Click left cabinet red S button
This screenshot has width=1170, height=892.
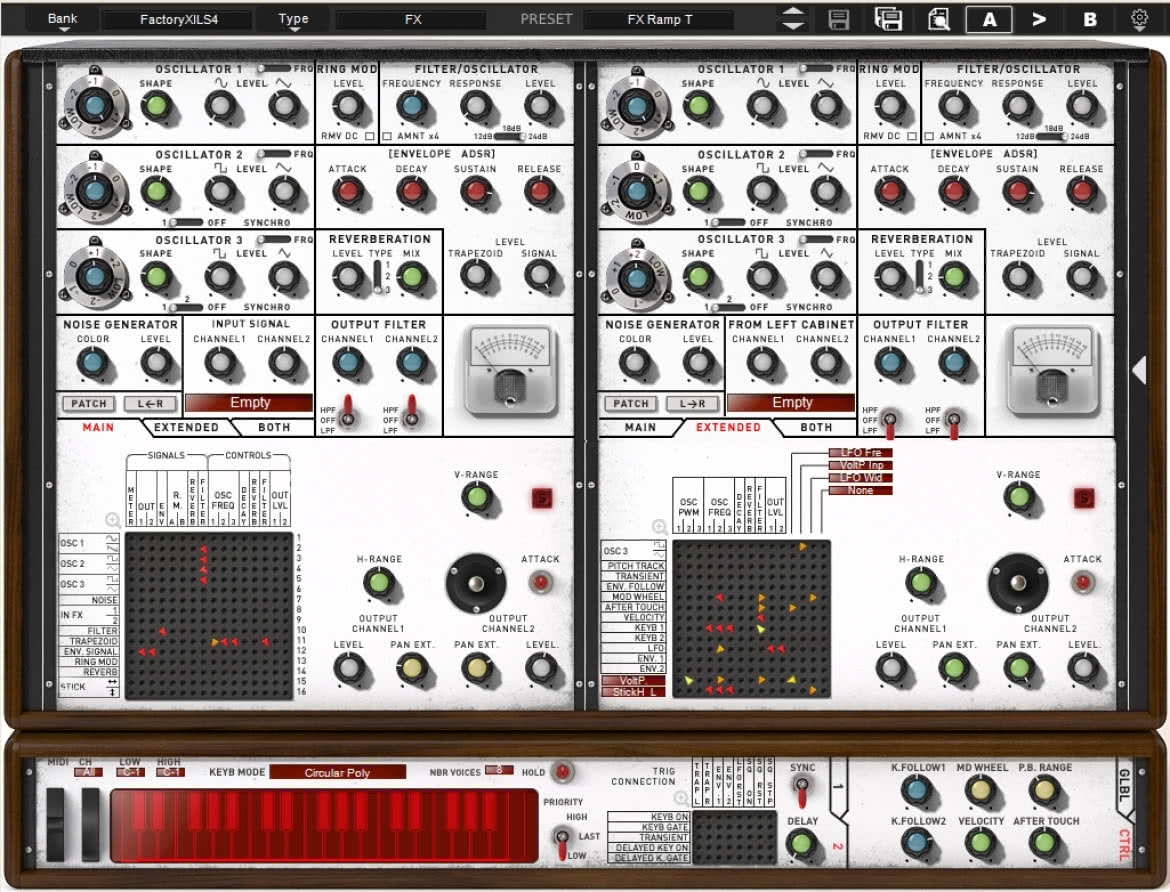click(x=542, y=498)
